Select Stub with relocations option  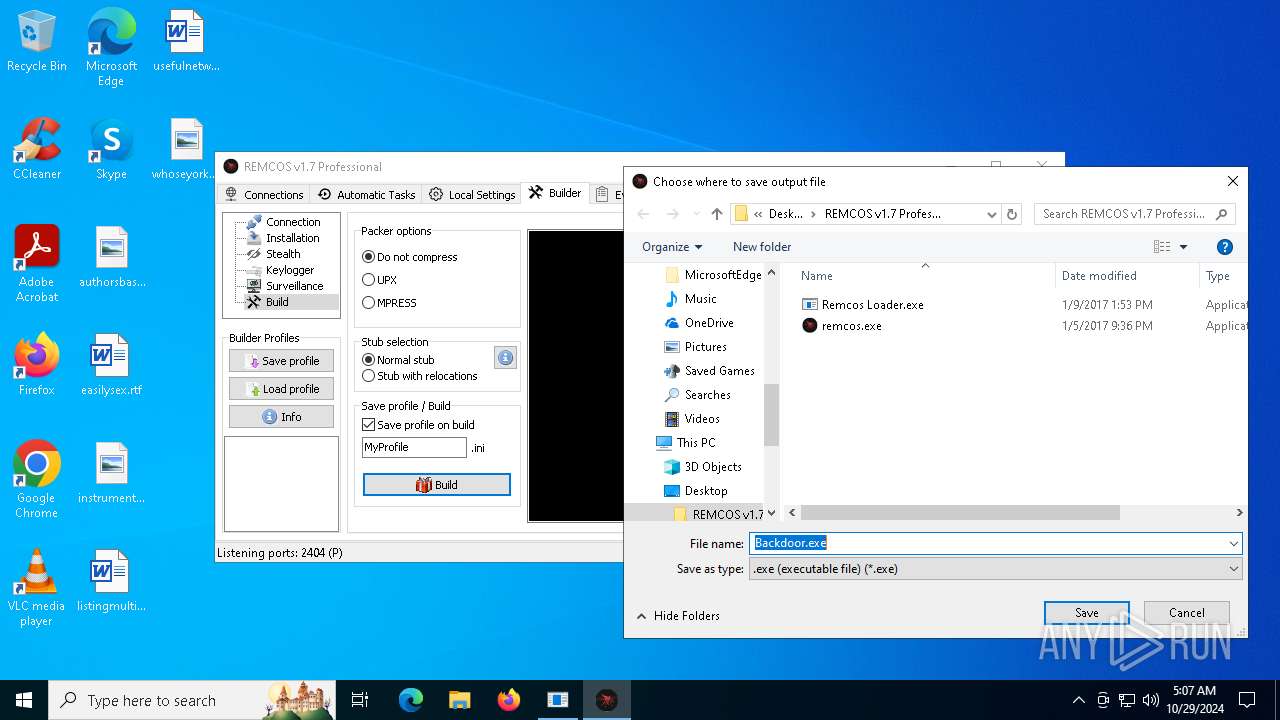(420, 376)
